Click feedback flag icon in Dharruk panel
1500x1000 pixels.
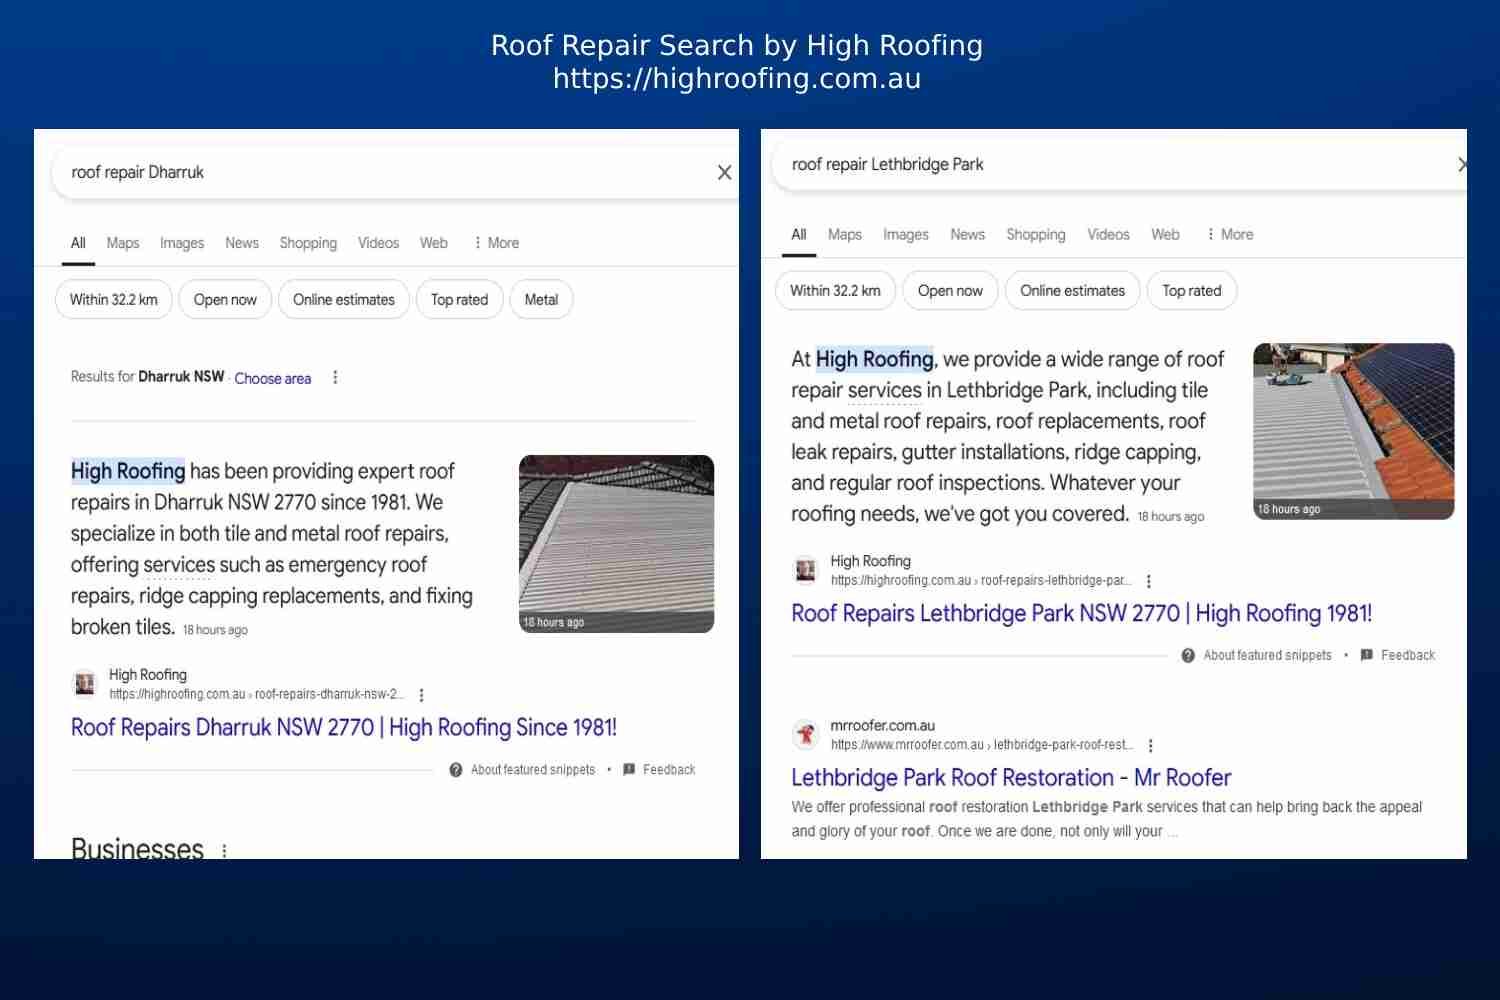(x=629, y=770)
